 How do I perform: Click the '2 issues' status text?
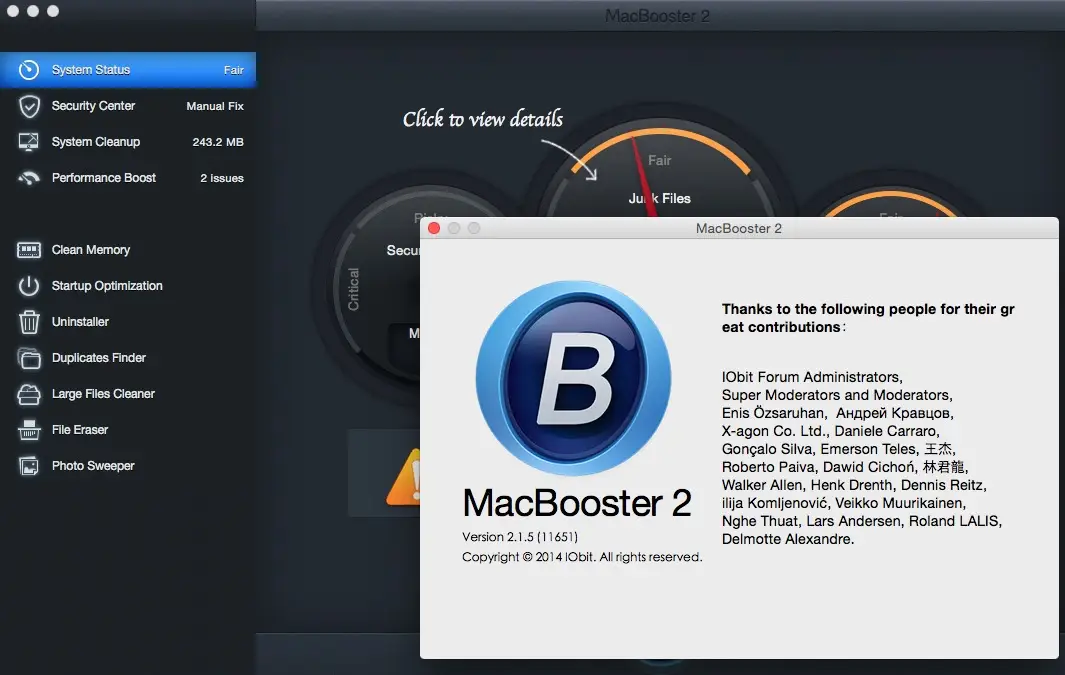coord(222,178)
